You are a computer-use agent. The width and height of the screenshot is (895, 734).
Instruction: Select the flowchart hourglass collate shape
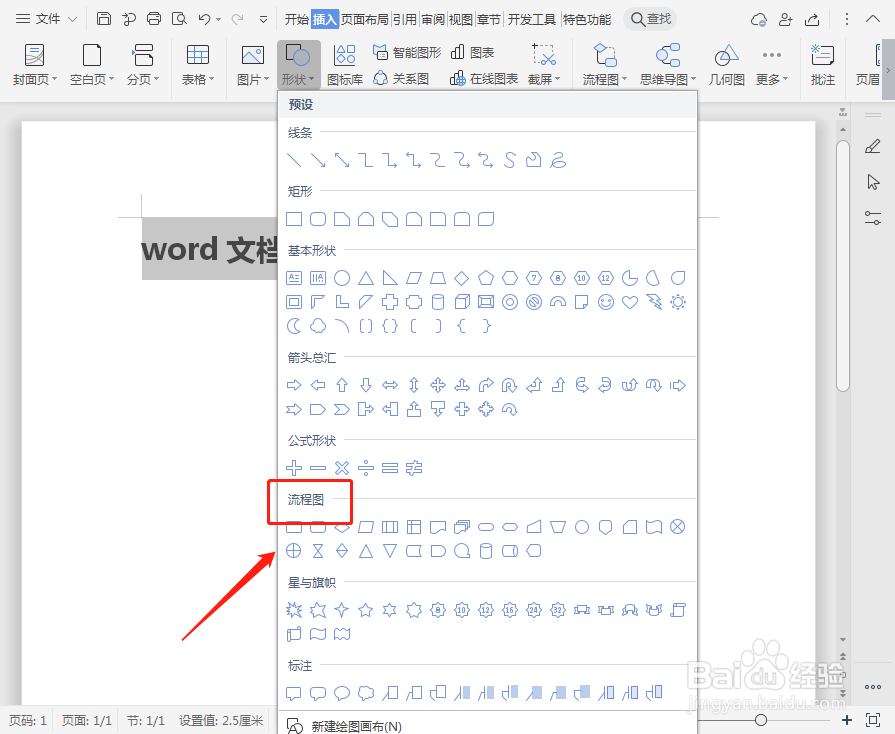click(x=318, y=551)
